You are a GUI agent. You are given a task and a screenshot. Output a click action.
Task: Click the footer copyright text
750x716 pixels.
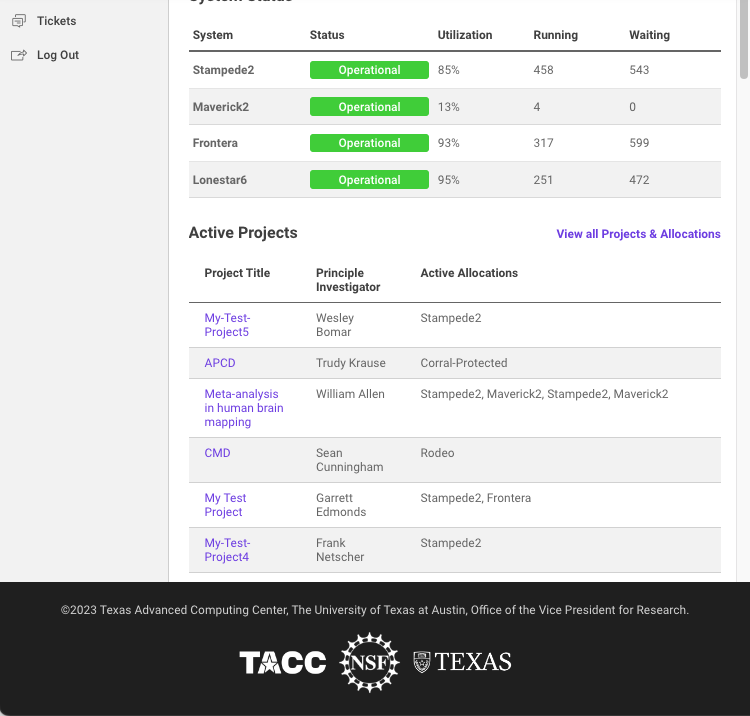375,610
